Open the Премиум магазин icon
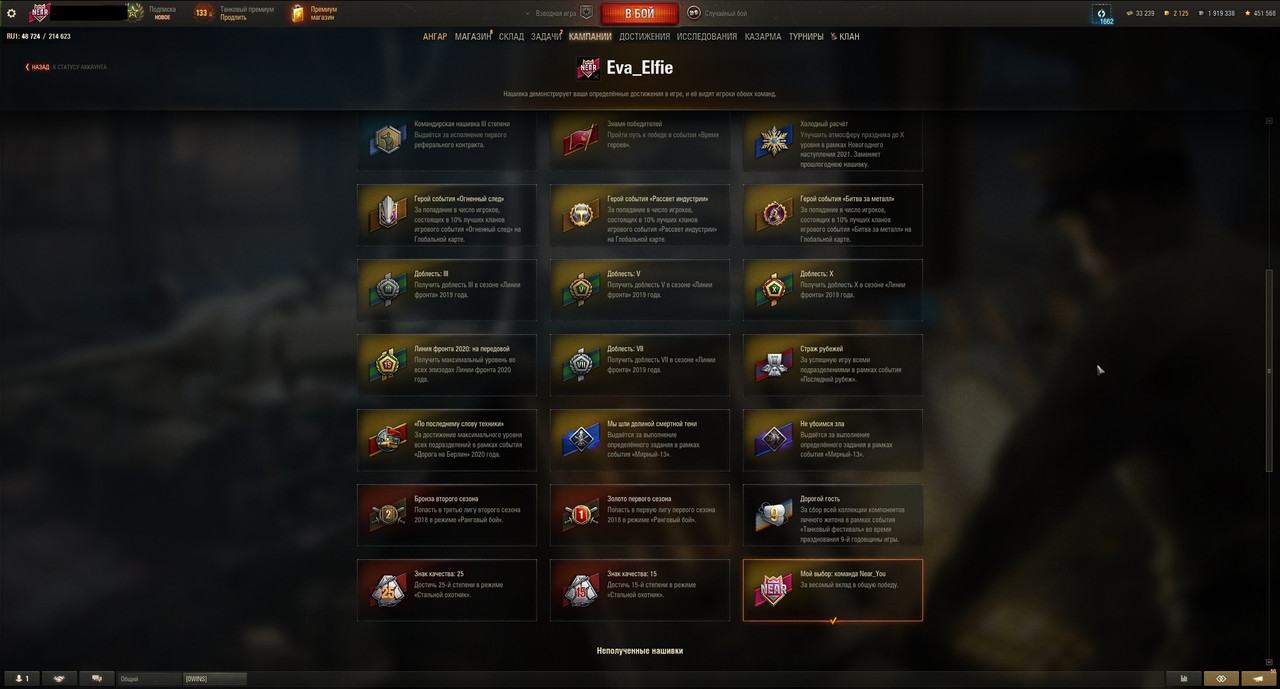 click(x=297, y=13)
